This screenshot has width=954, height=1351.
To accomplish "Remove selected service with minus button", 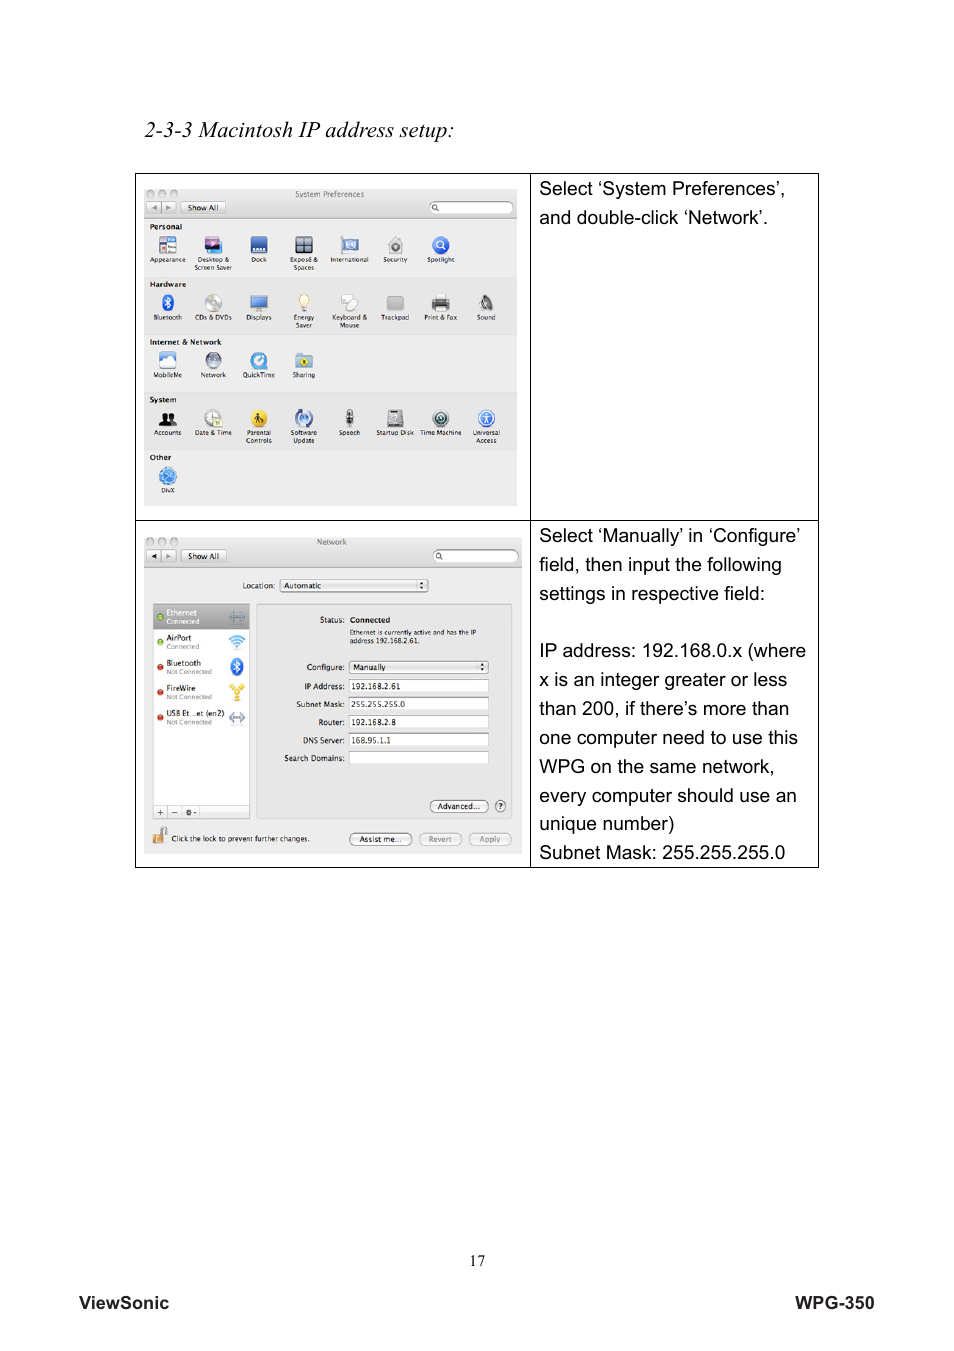I will point(174,812).
